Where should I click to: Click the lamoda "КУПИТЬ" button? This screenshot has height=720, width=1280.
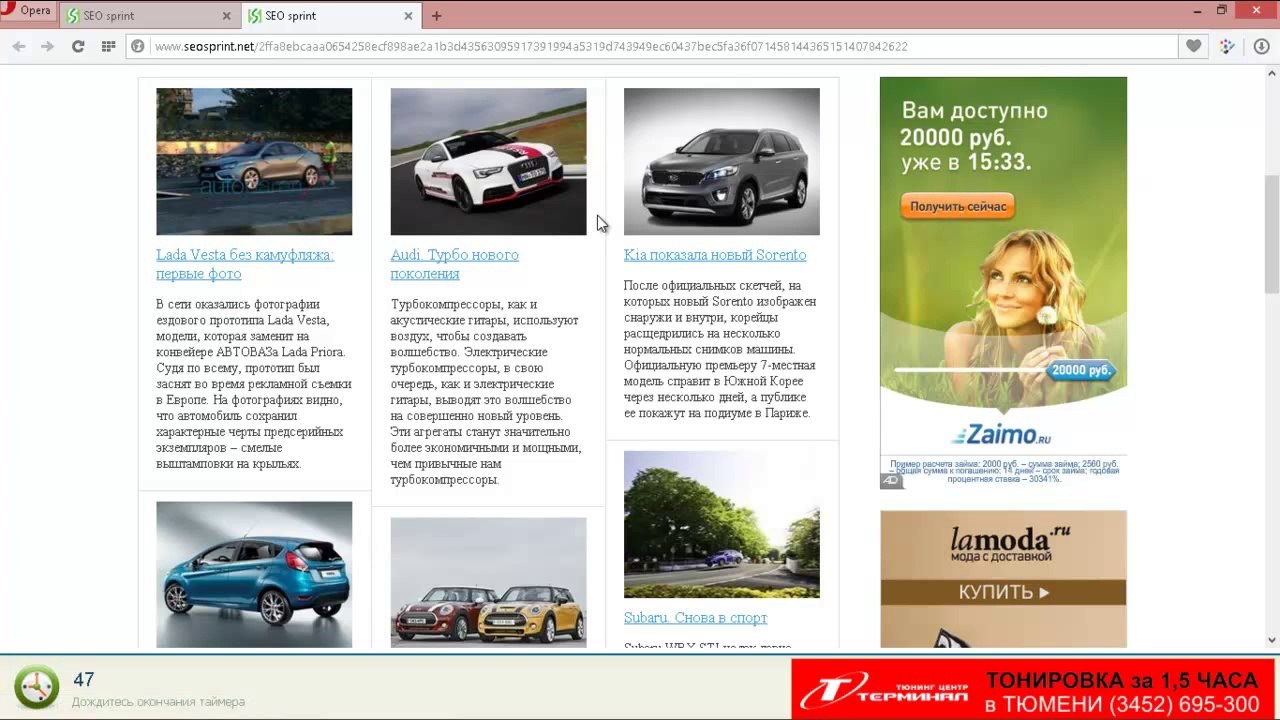pyautogui.click(x=1003, y=592)
